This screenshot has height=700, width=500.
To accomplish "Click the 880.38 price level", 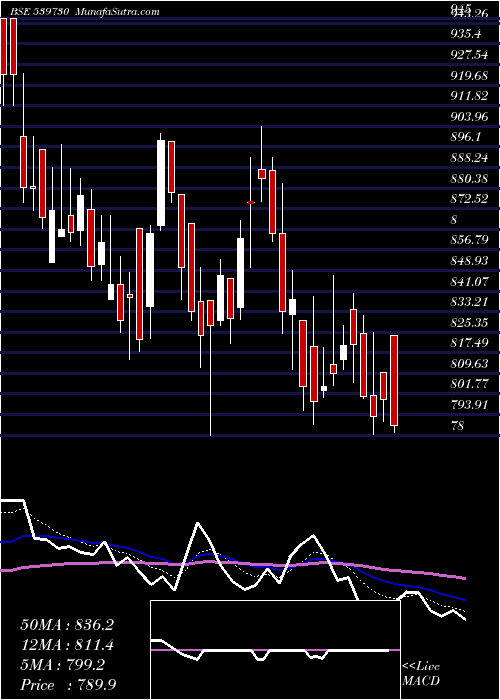I will tap(470, 179).
